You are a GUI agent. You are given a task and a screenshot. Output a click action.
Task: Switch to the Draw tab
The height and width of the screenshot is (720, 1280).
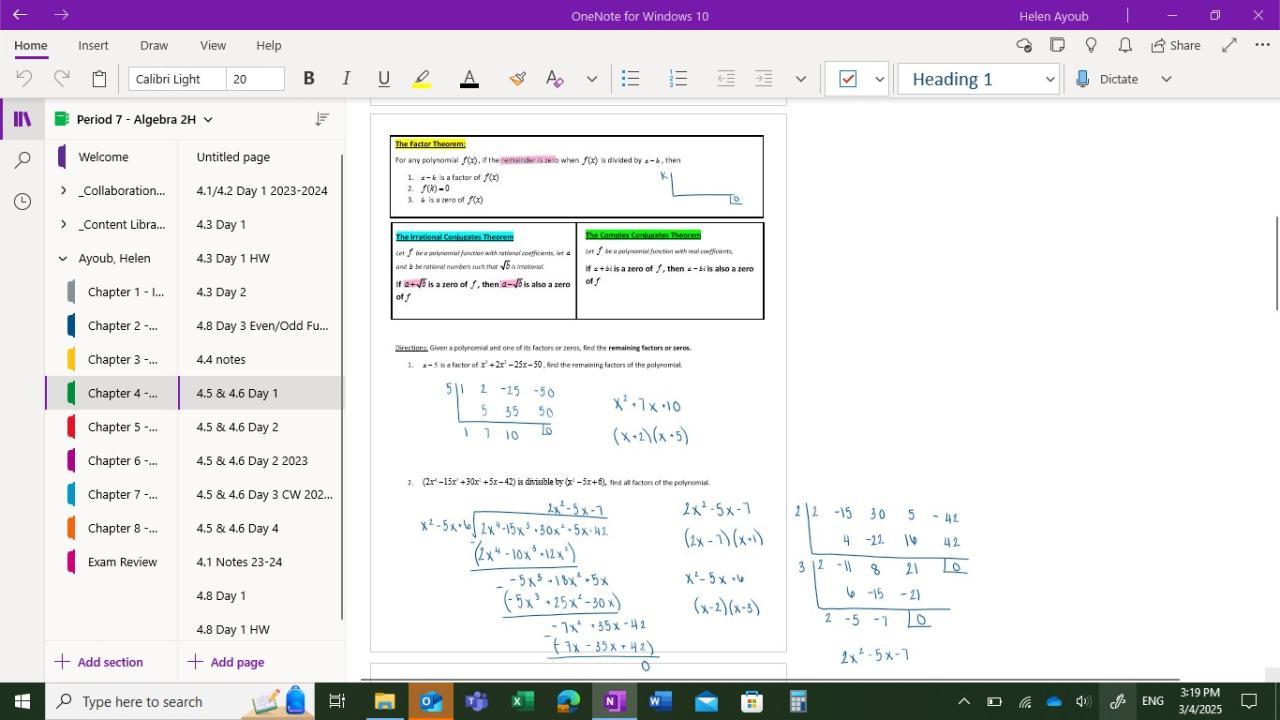[x=154, y=45]
